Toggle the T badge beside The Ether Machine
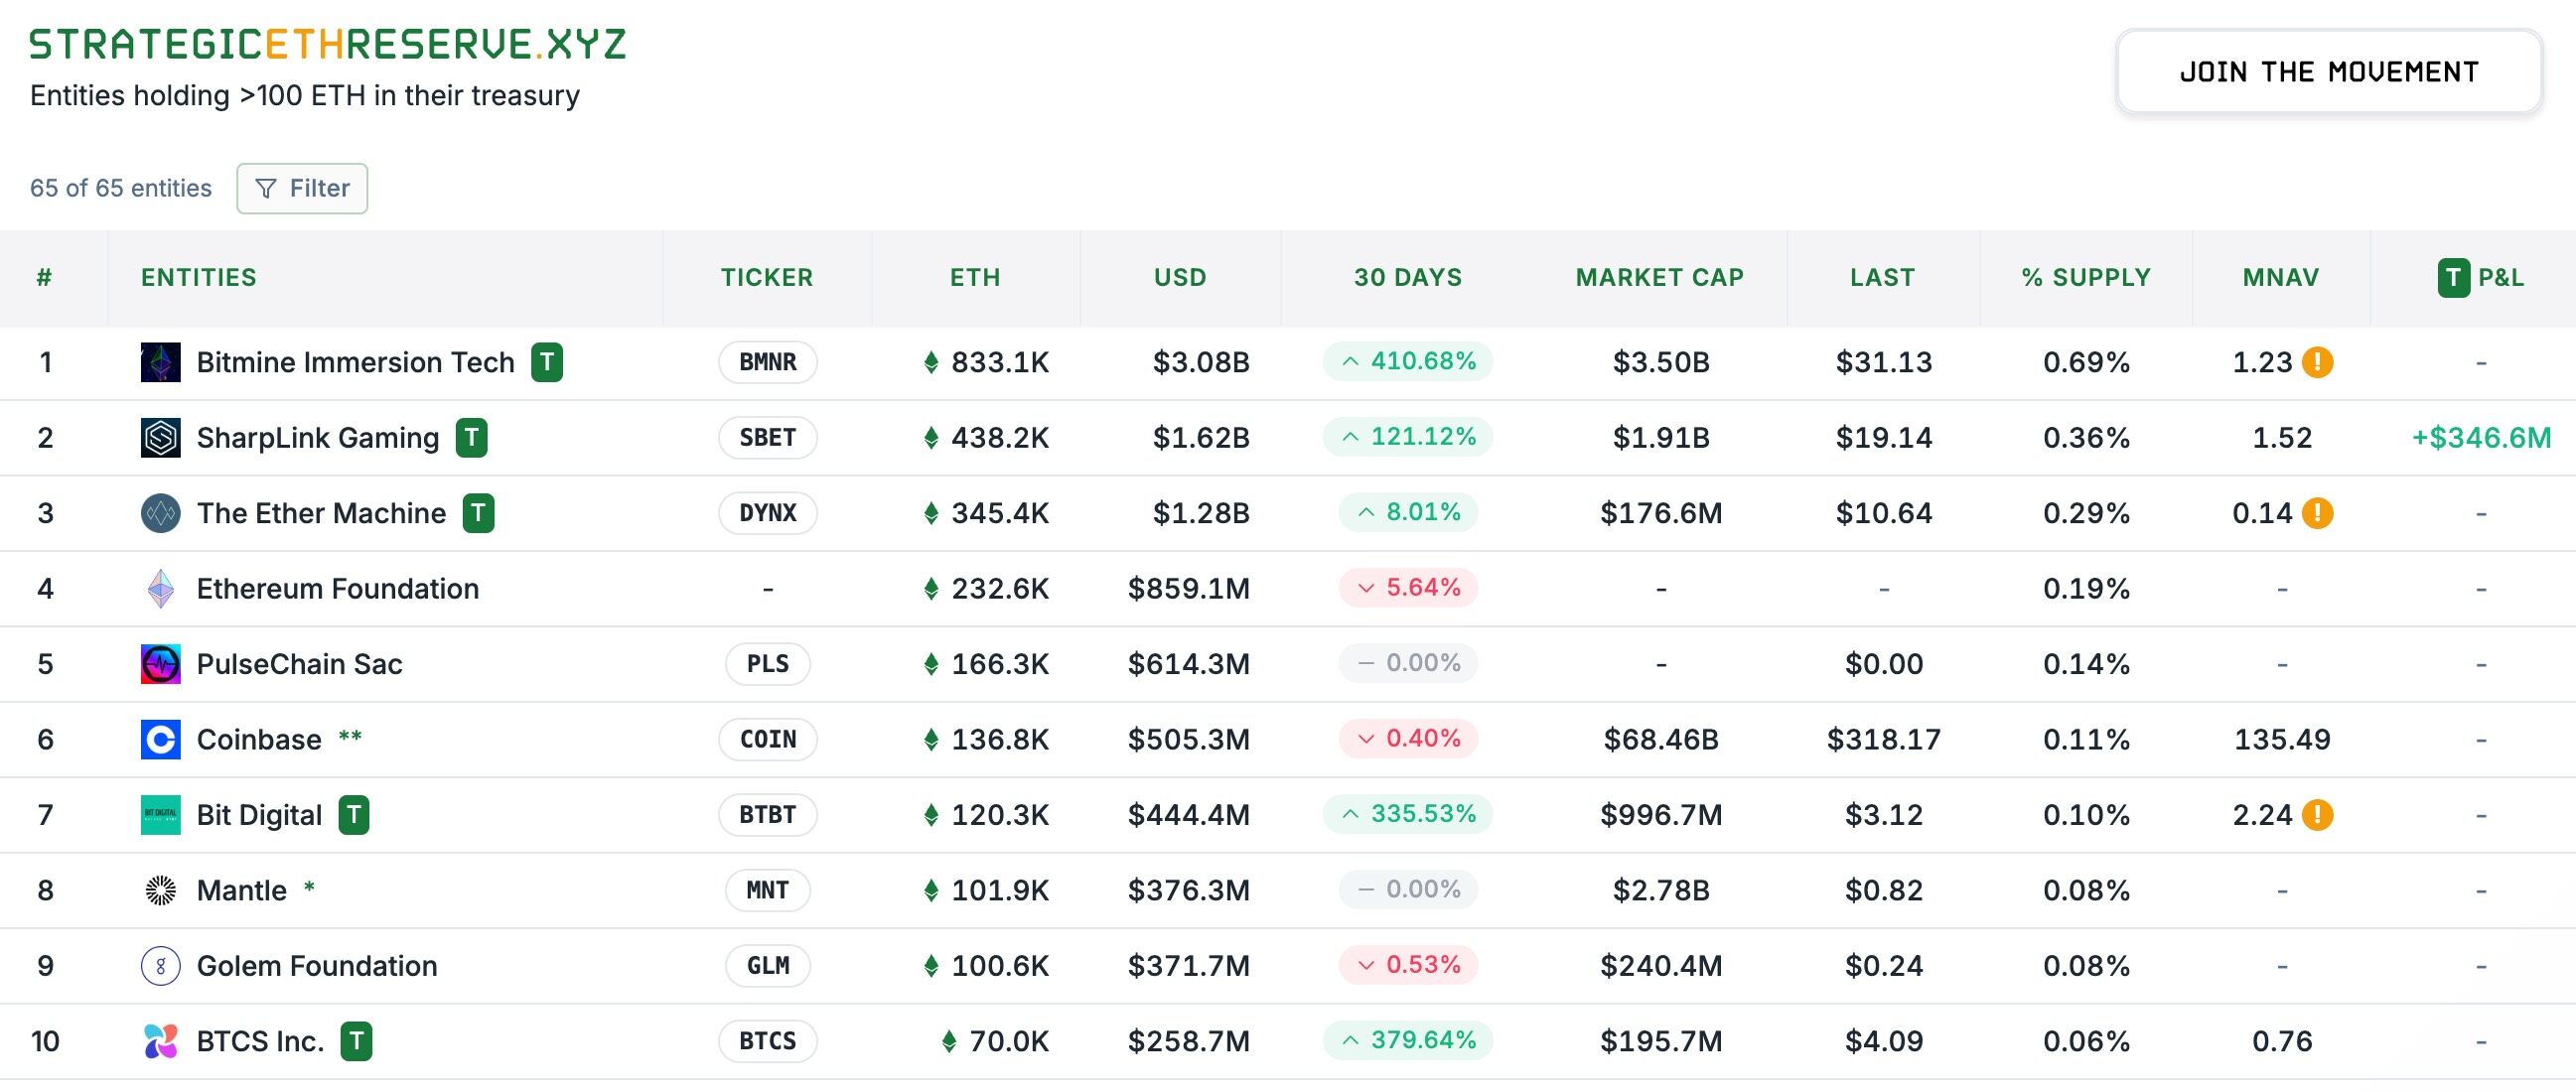The height and width of the screenshot is (1092, 2576). pyautogui.click(x=479, y=513)
